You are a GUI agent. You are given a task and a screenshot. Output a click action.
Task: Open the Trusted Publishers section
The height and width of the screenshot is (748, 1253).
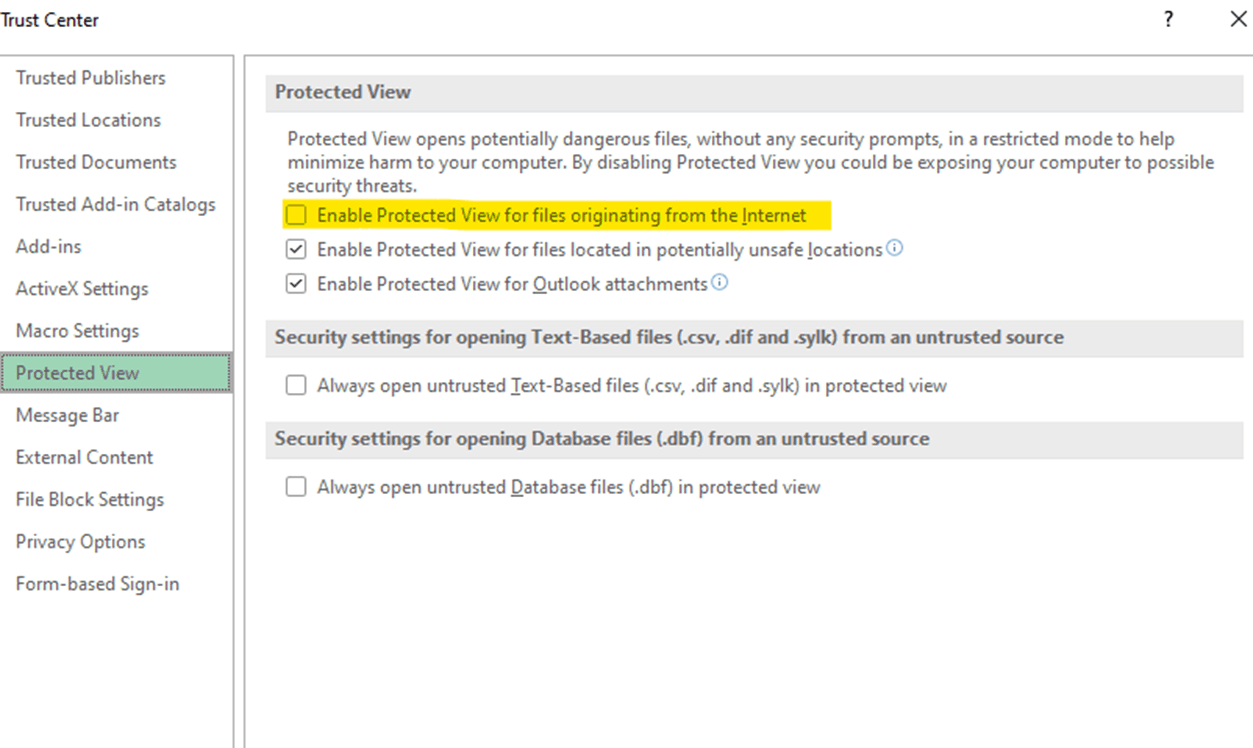point(91,78)
